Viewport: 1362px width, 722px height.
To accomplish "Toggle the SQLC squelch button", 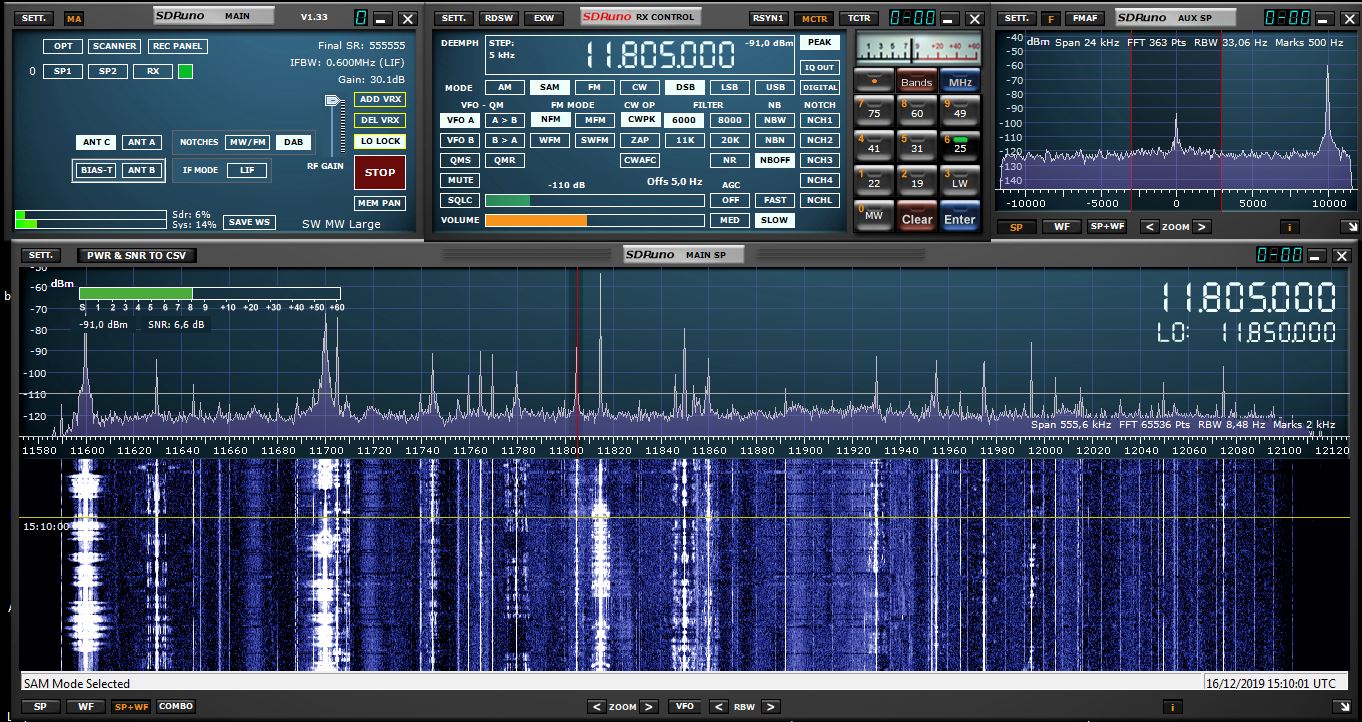I will coord(461,200).
